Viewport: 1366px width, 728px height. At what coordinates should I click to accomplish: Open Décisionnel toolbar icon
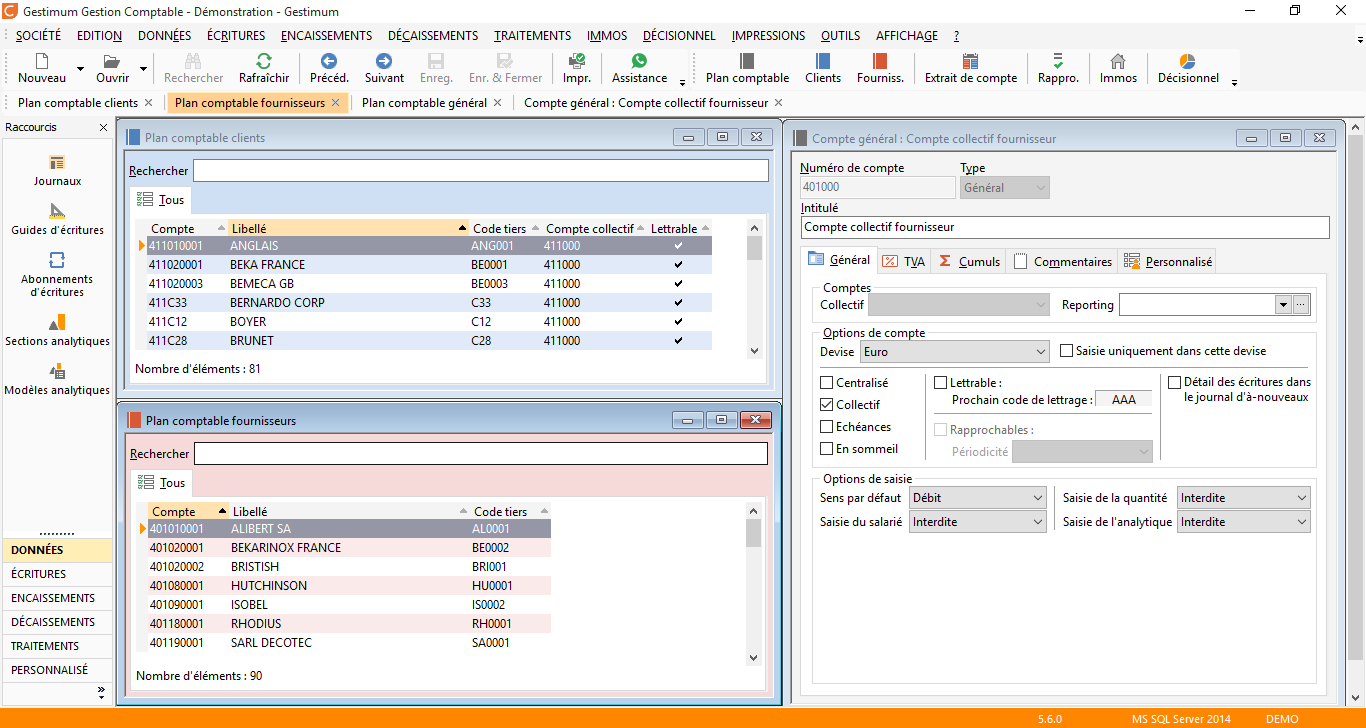coord(1188,61)
